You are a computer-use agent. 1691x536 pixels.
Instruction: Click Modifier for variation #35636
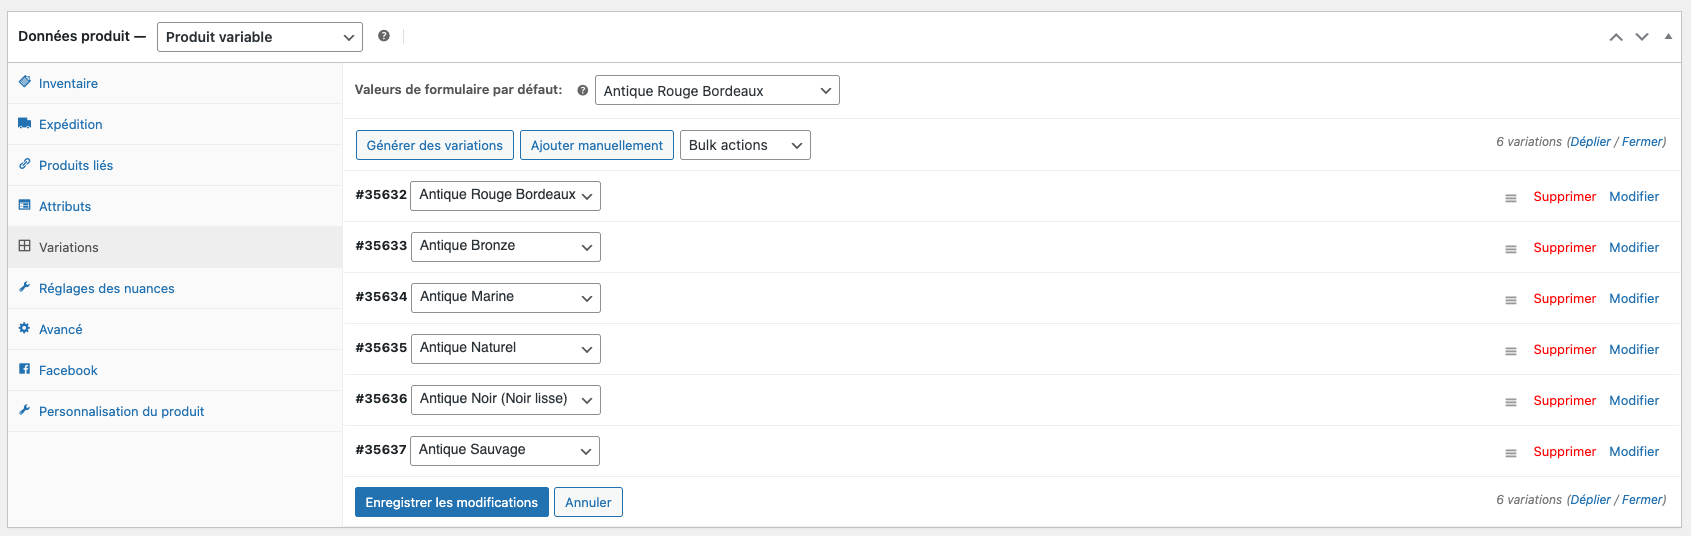pos(1634,401)
